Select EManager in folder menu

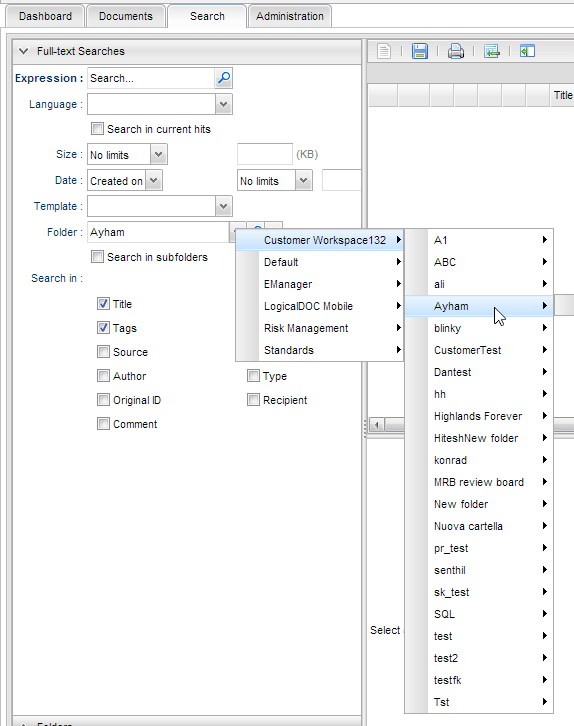(x=319, y=284)
